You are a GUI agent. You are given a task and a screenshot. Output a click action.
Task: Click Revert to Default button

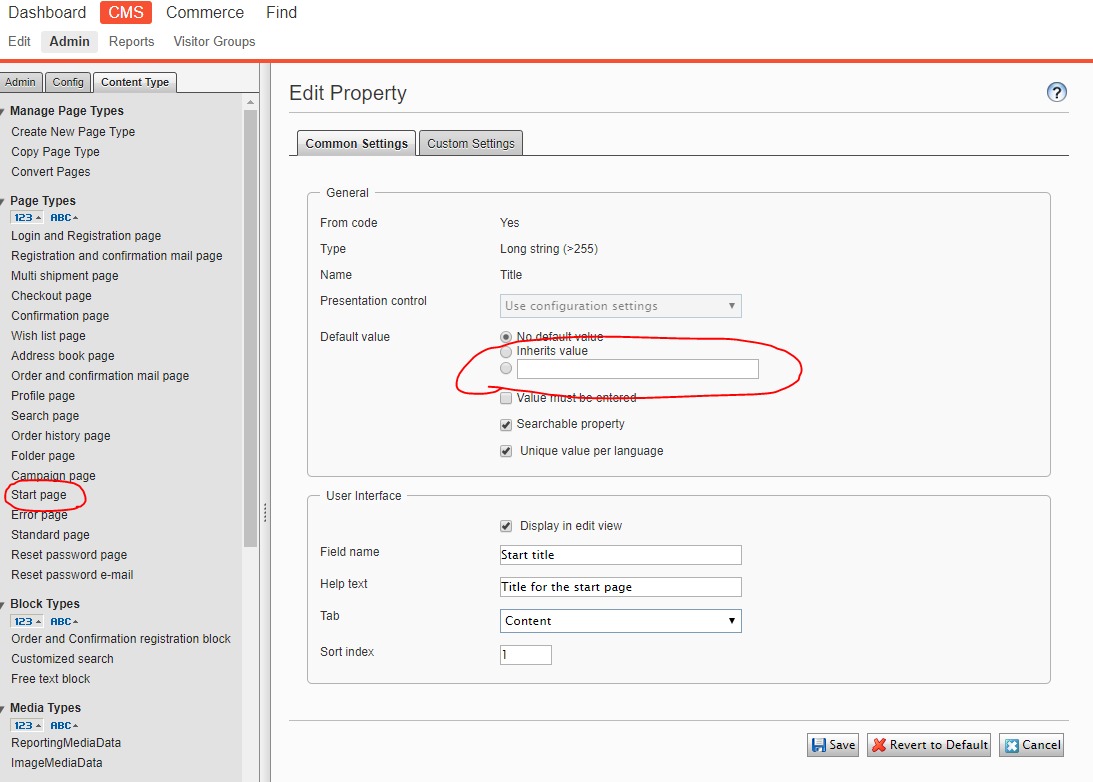point(929,745)
